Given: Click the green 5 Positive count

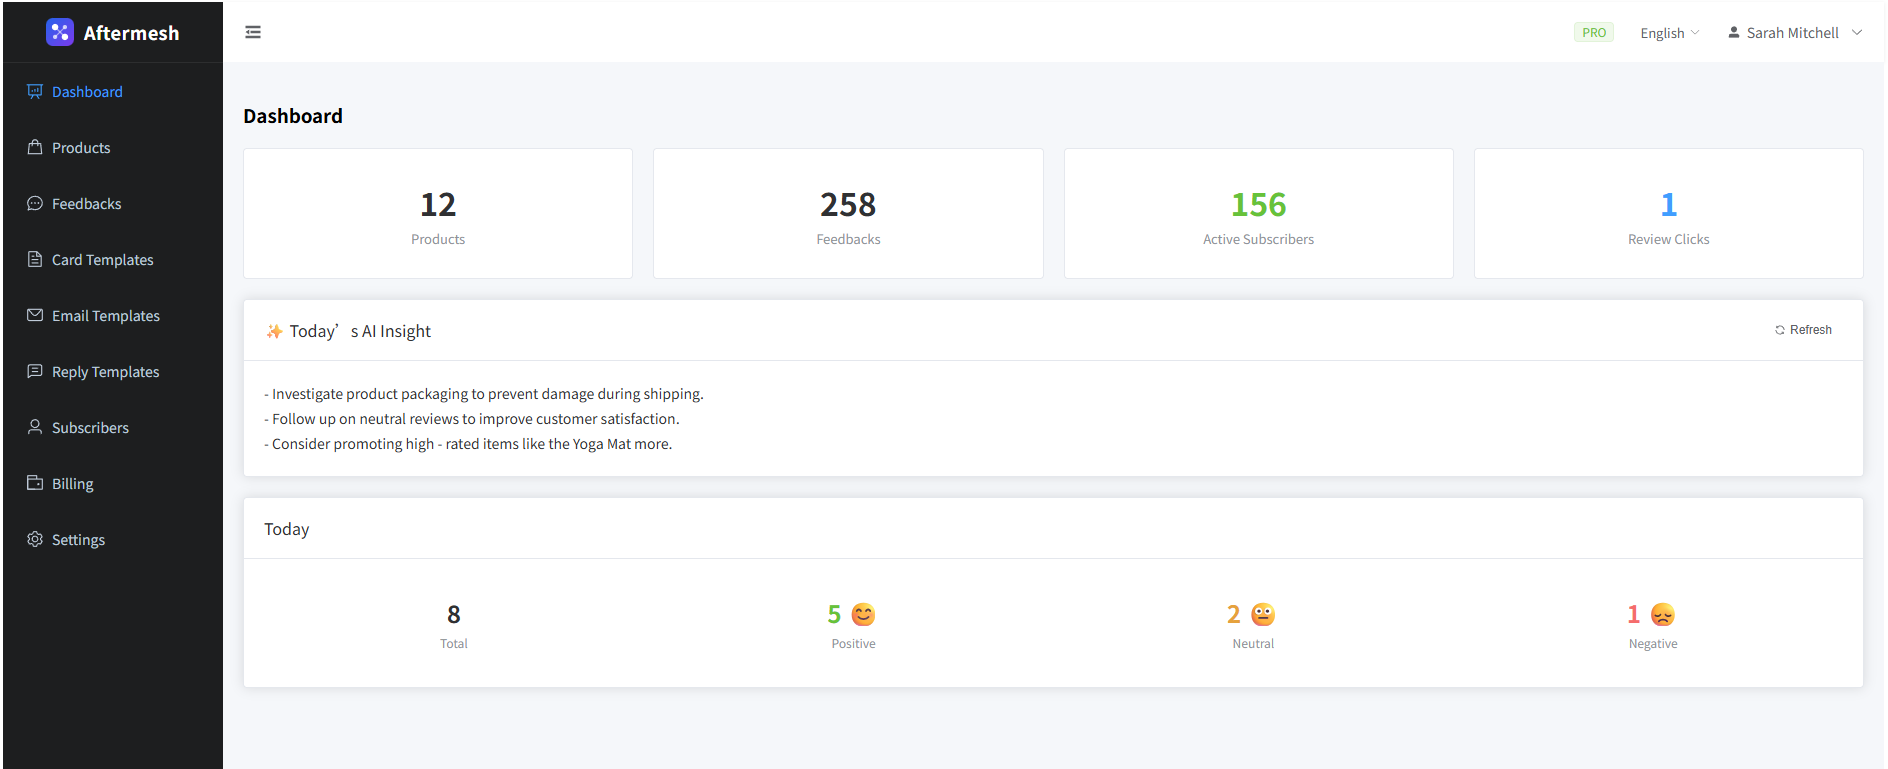Looking at the screenshot, I should click(834, 614).
